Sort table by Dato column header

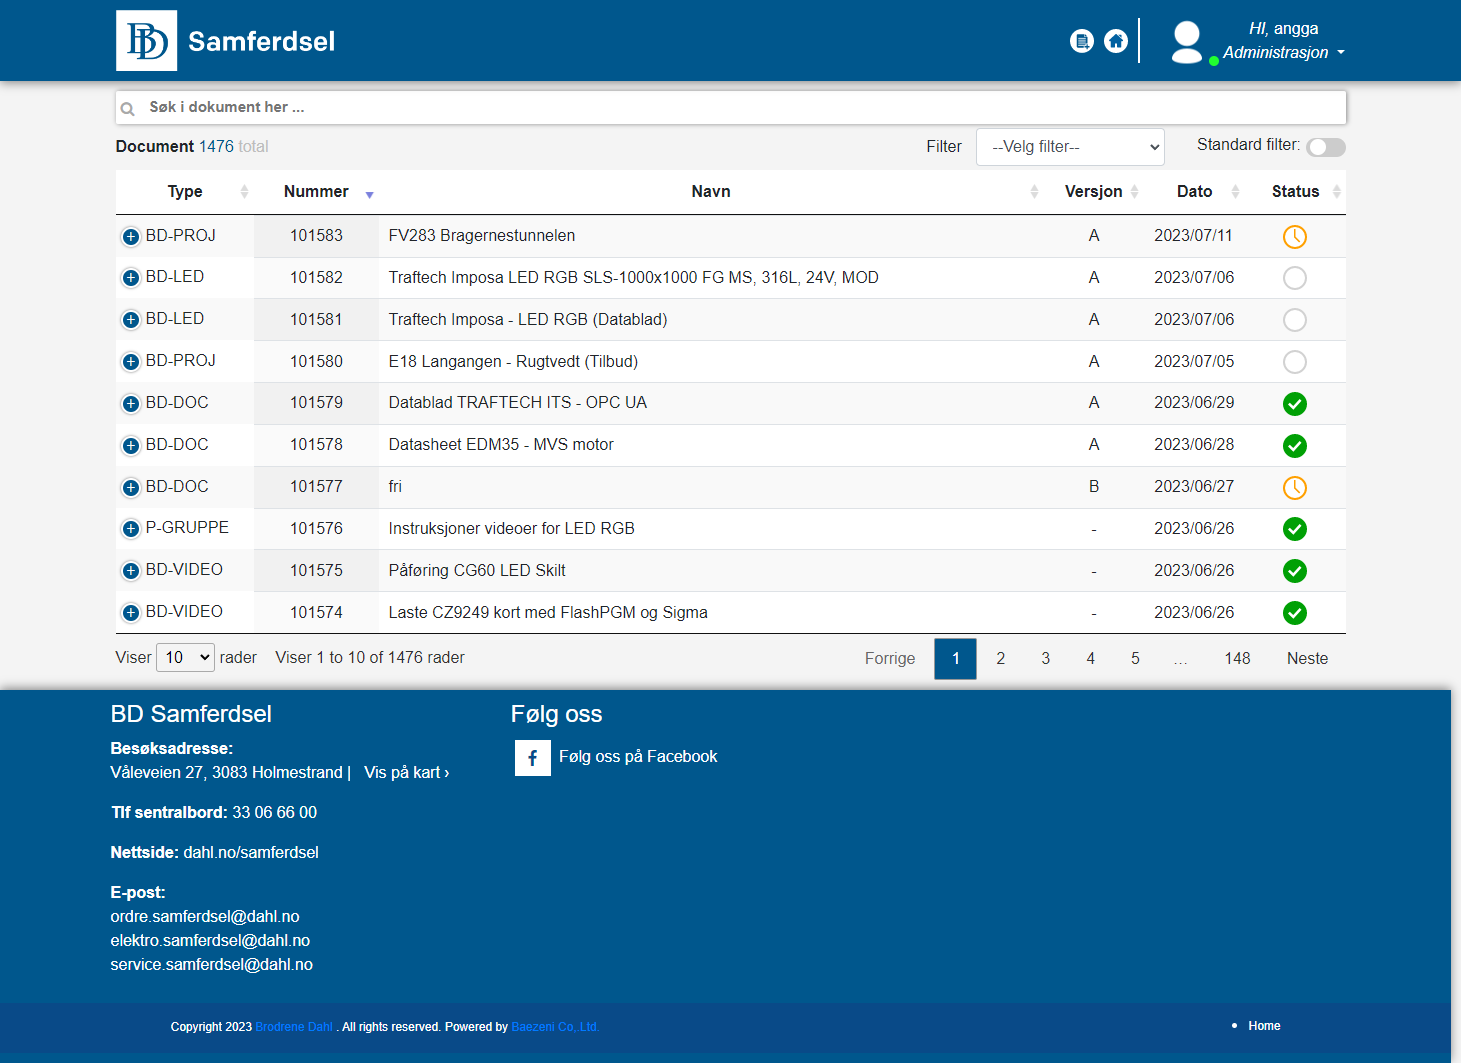1194,192
